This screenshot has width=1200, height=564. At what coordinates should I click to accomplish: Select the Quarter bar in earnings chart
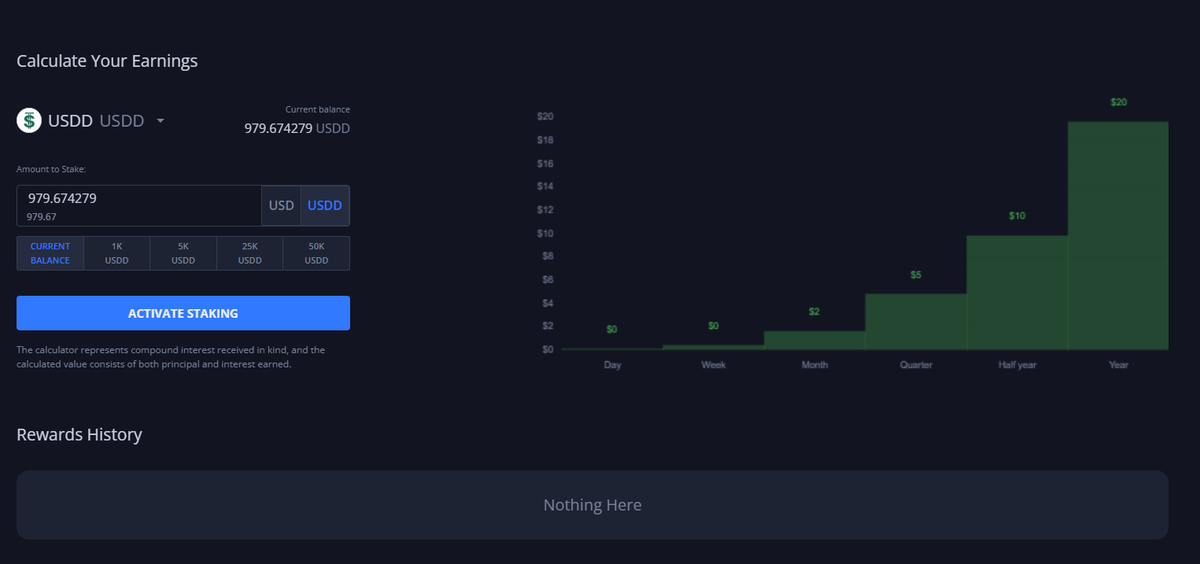click(x=916, y=322)
